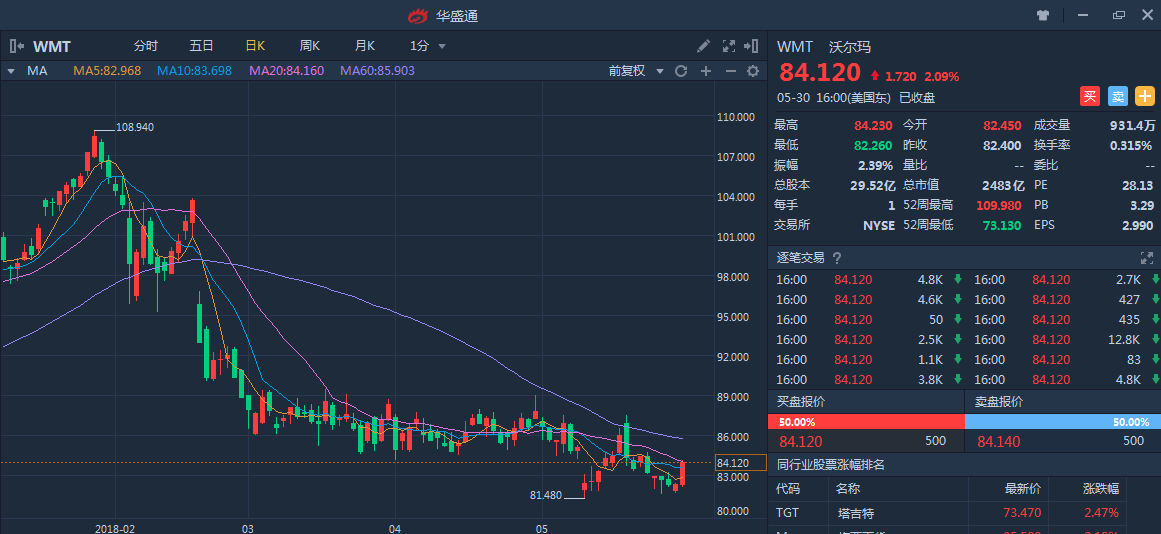The height and width of the screenshot is (534, 1161).
Task: Select the 84.140 ask price
Action: (999, 442)
